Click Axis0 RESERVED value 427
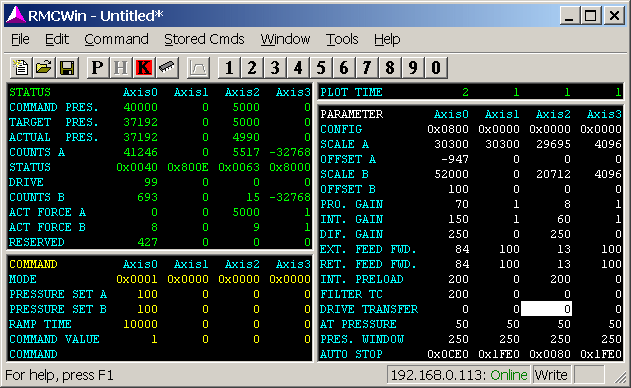 point(147,242)
